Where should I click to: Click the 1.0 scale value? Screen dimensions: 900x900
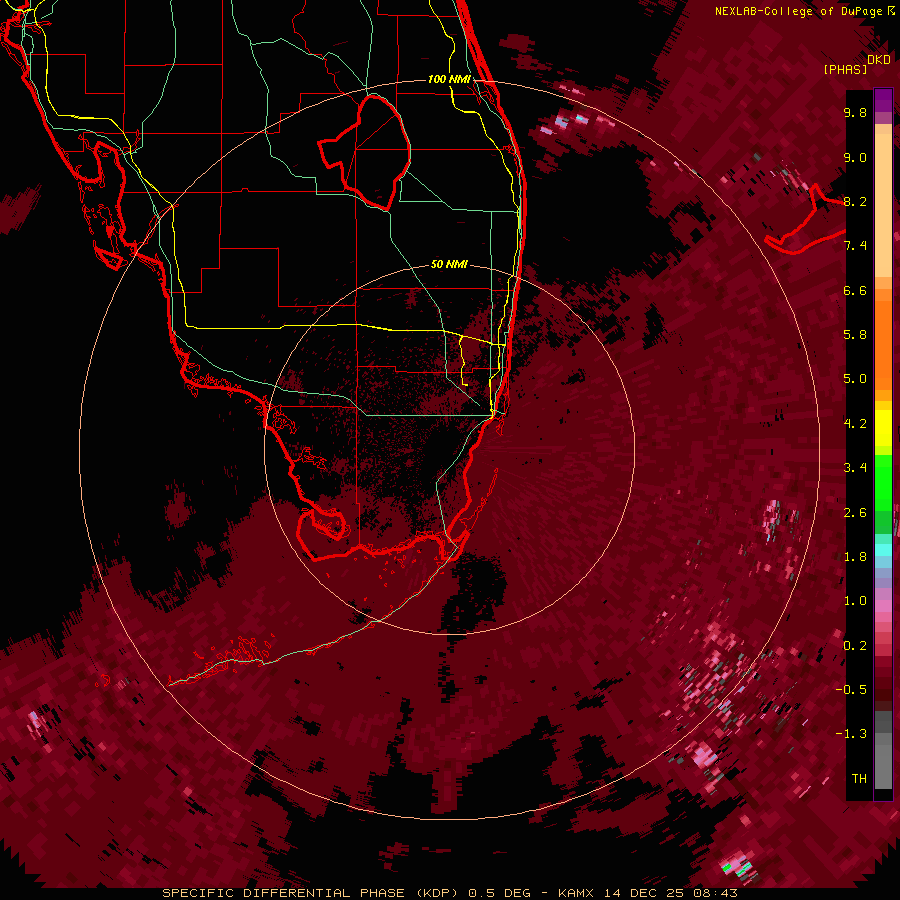855,601
